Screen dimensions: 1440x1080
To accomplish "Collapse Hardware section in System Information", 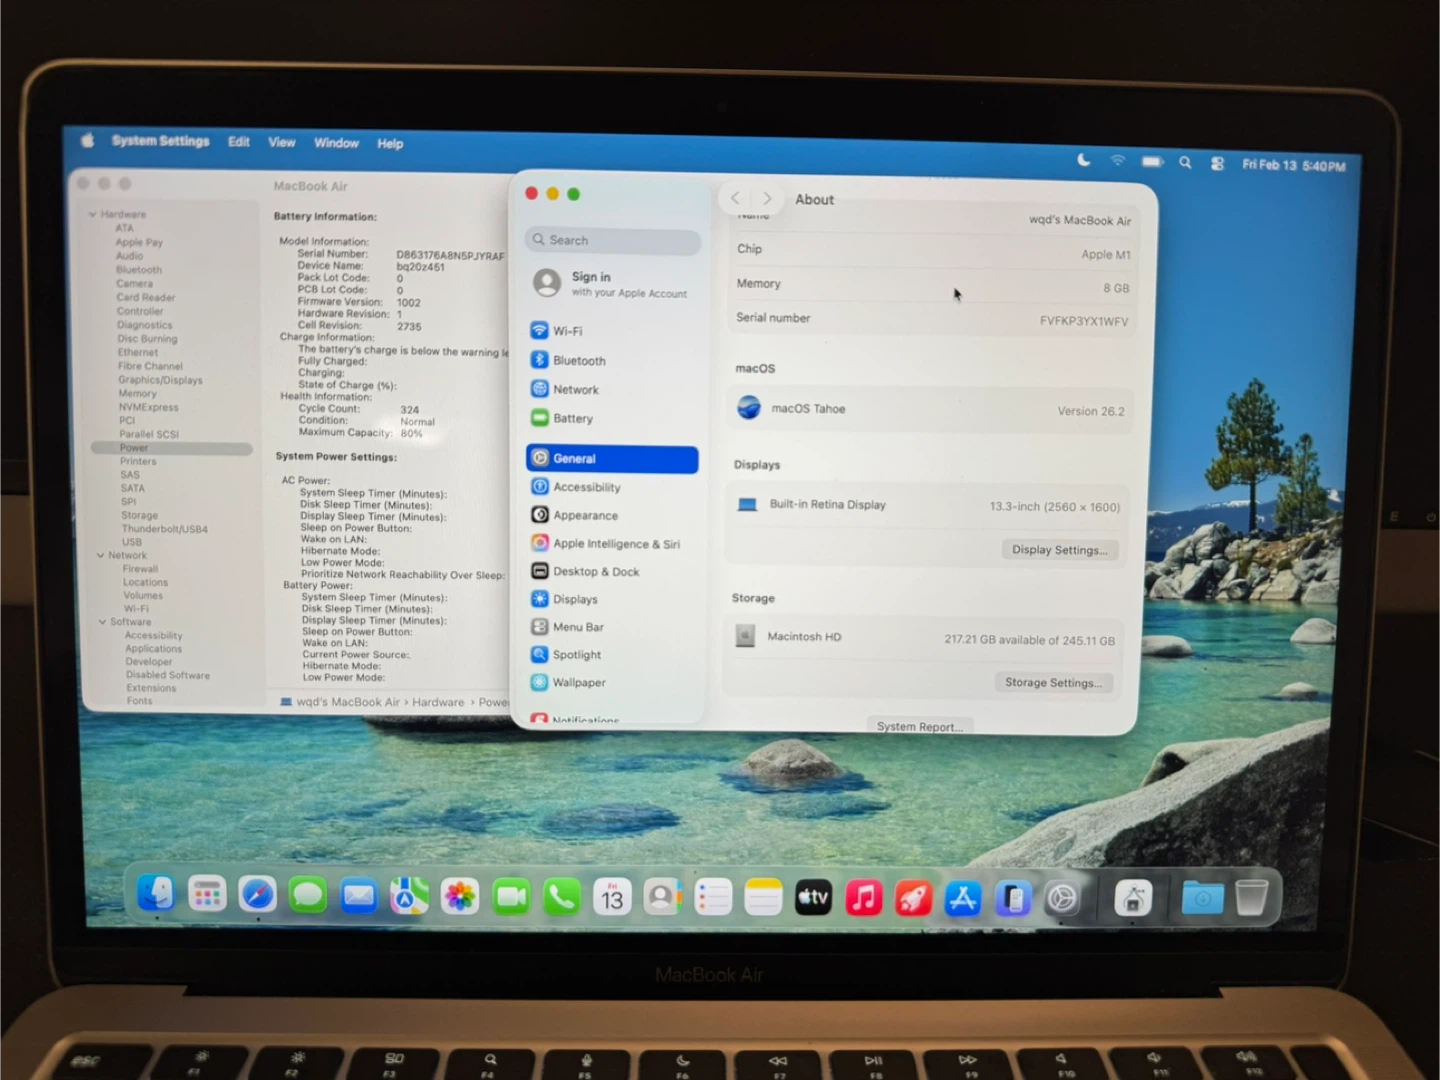I will [93, 214].
